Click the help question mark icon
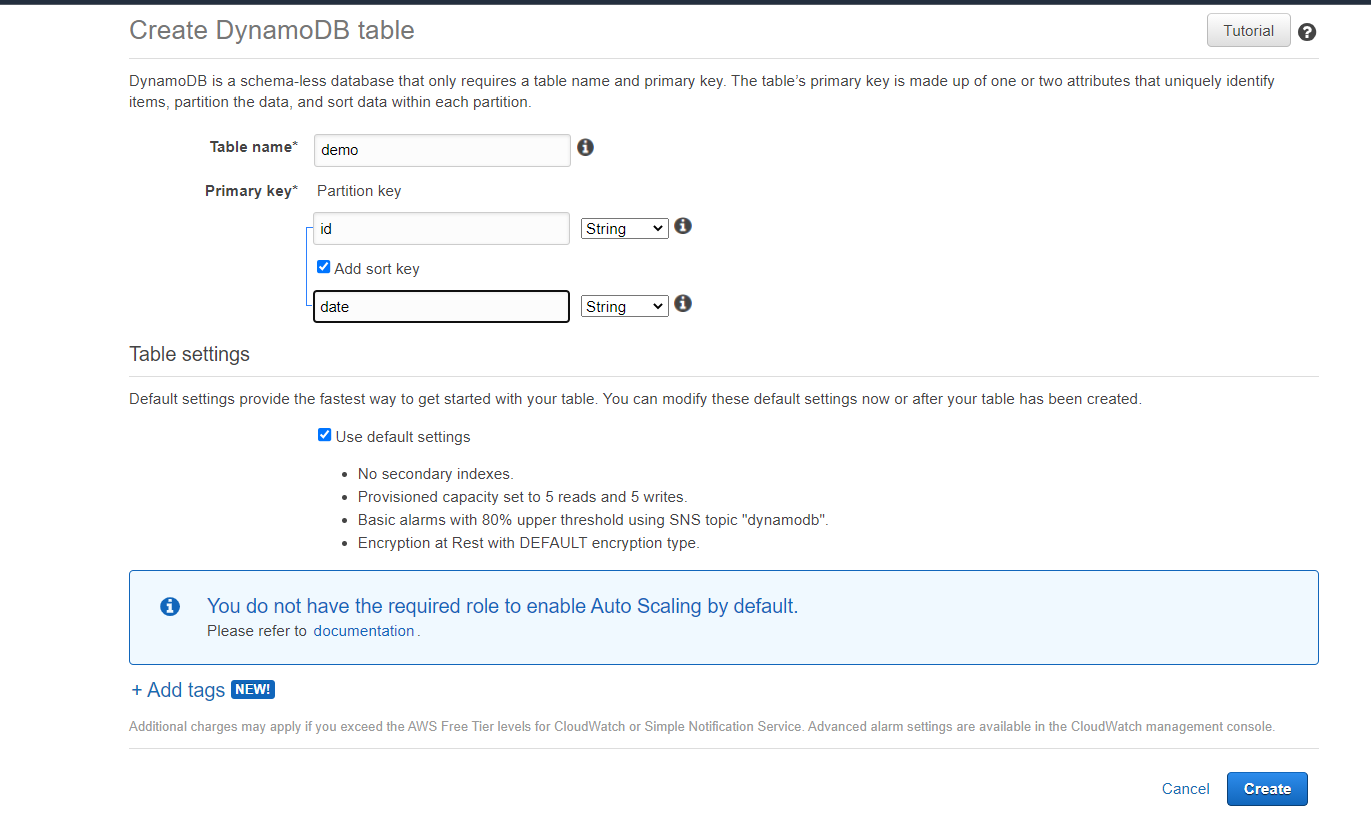 [x=1307, y=32]
